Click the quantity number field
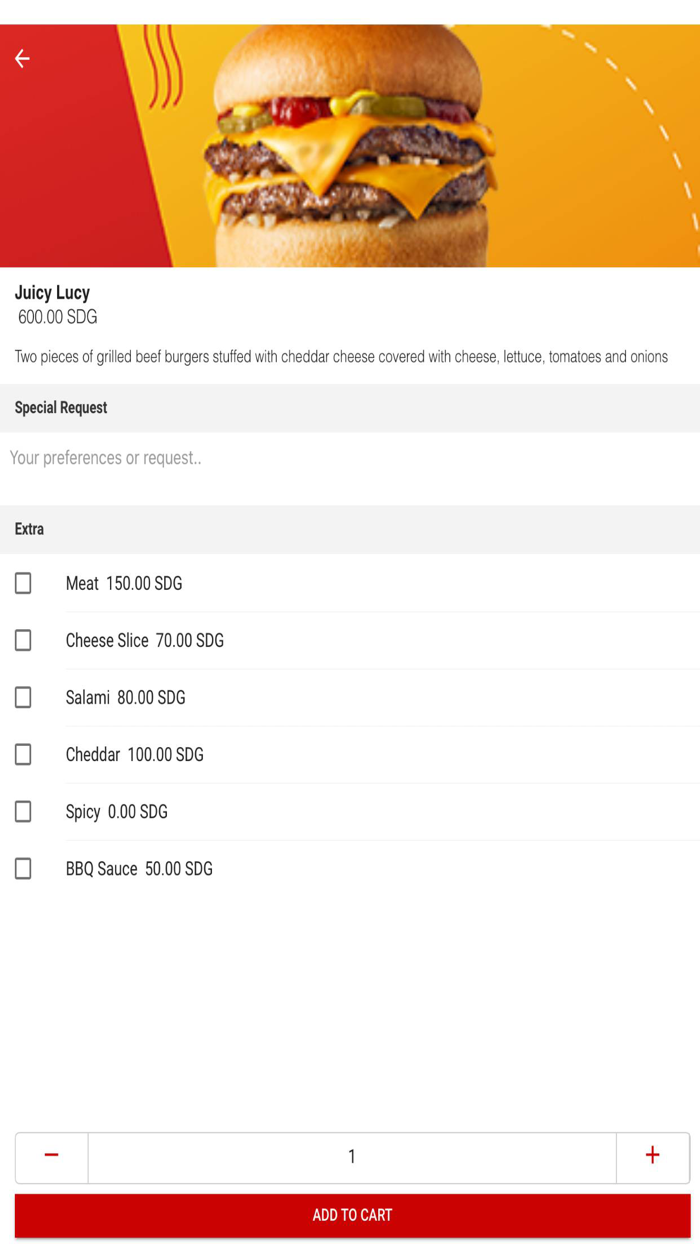This screenshot has height=1244, width=700. [x=351, y=1156]
